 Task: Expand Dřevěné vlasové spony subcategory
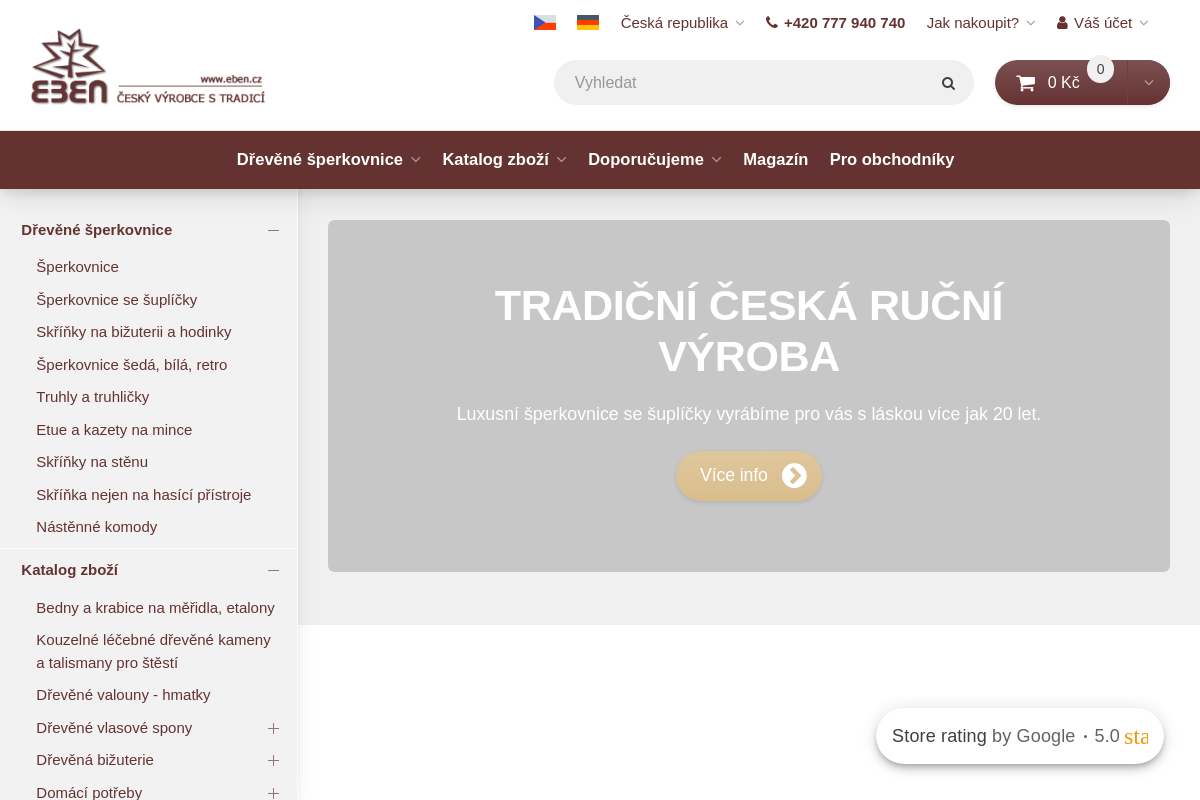click(x=273, y=728)
